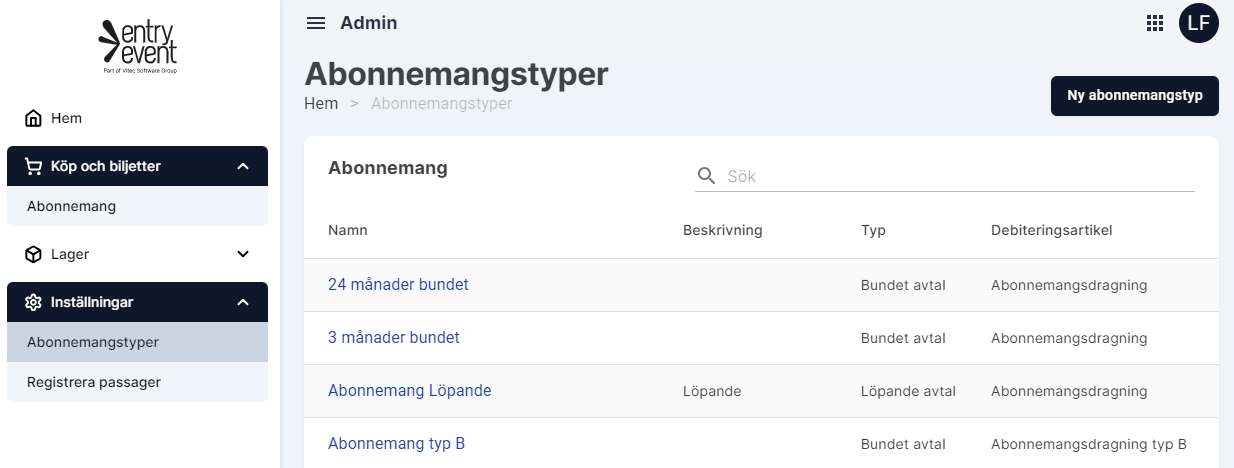Screen dimensions: 1234x468
Task: Click the Inställningar gear icon
Action: (33, 302)
